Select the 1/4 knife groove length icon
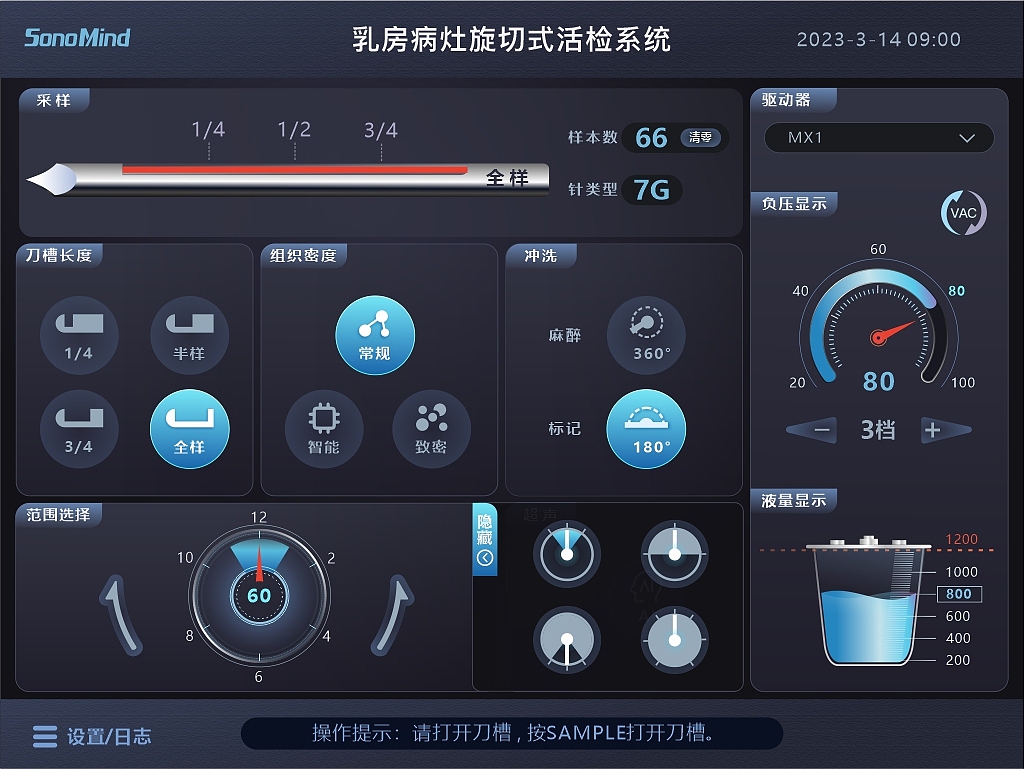The height and width of the screenshot is (769, 1025). tap(78, 335)
